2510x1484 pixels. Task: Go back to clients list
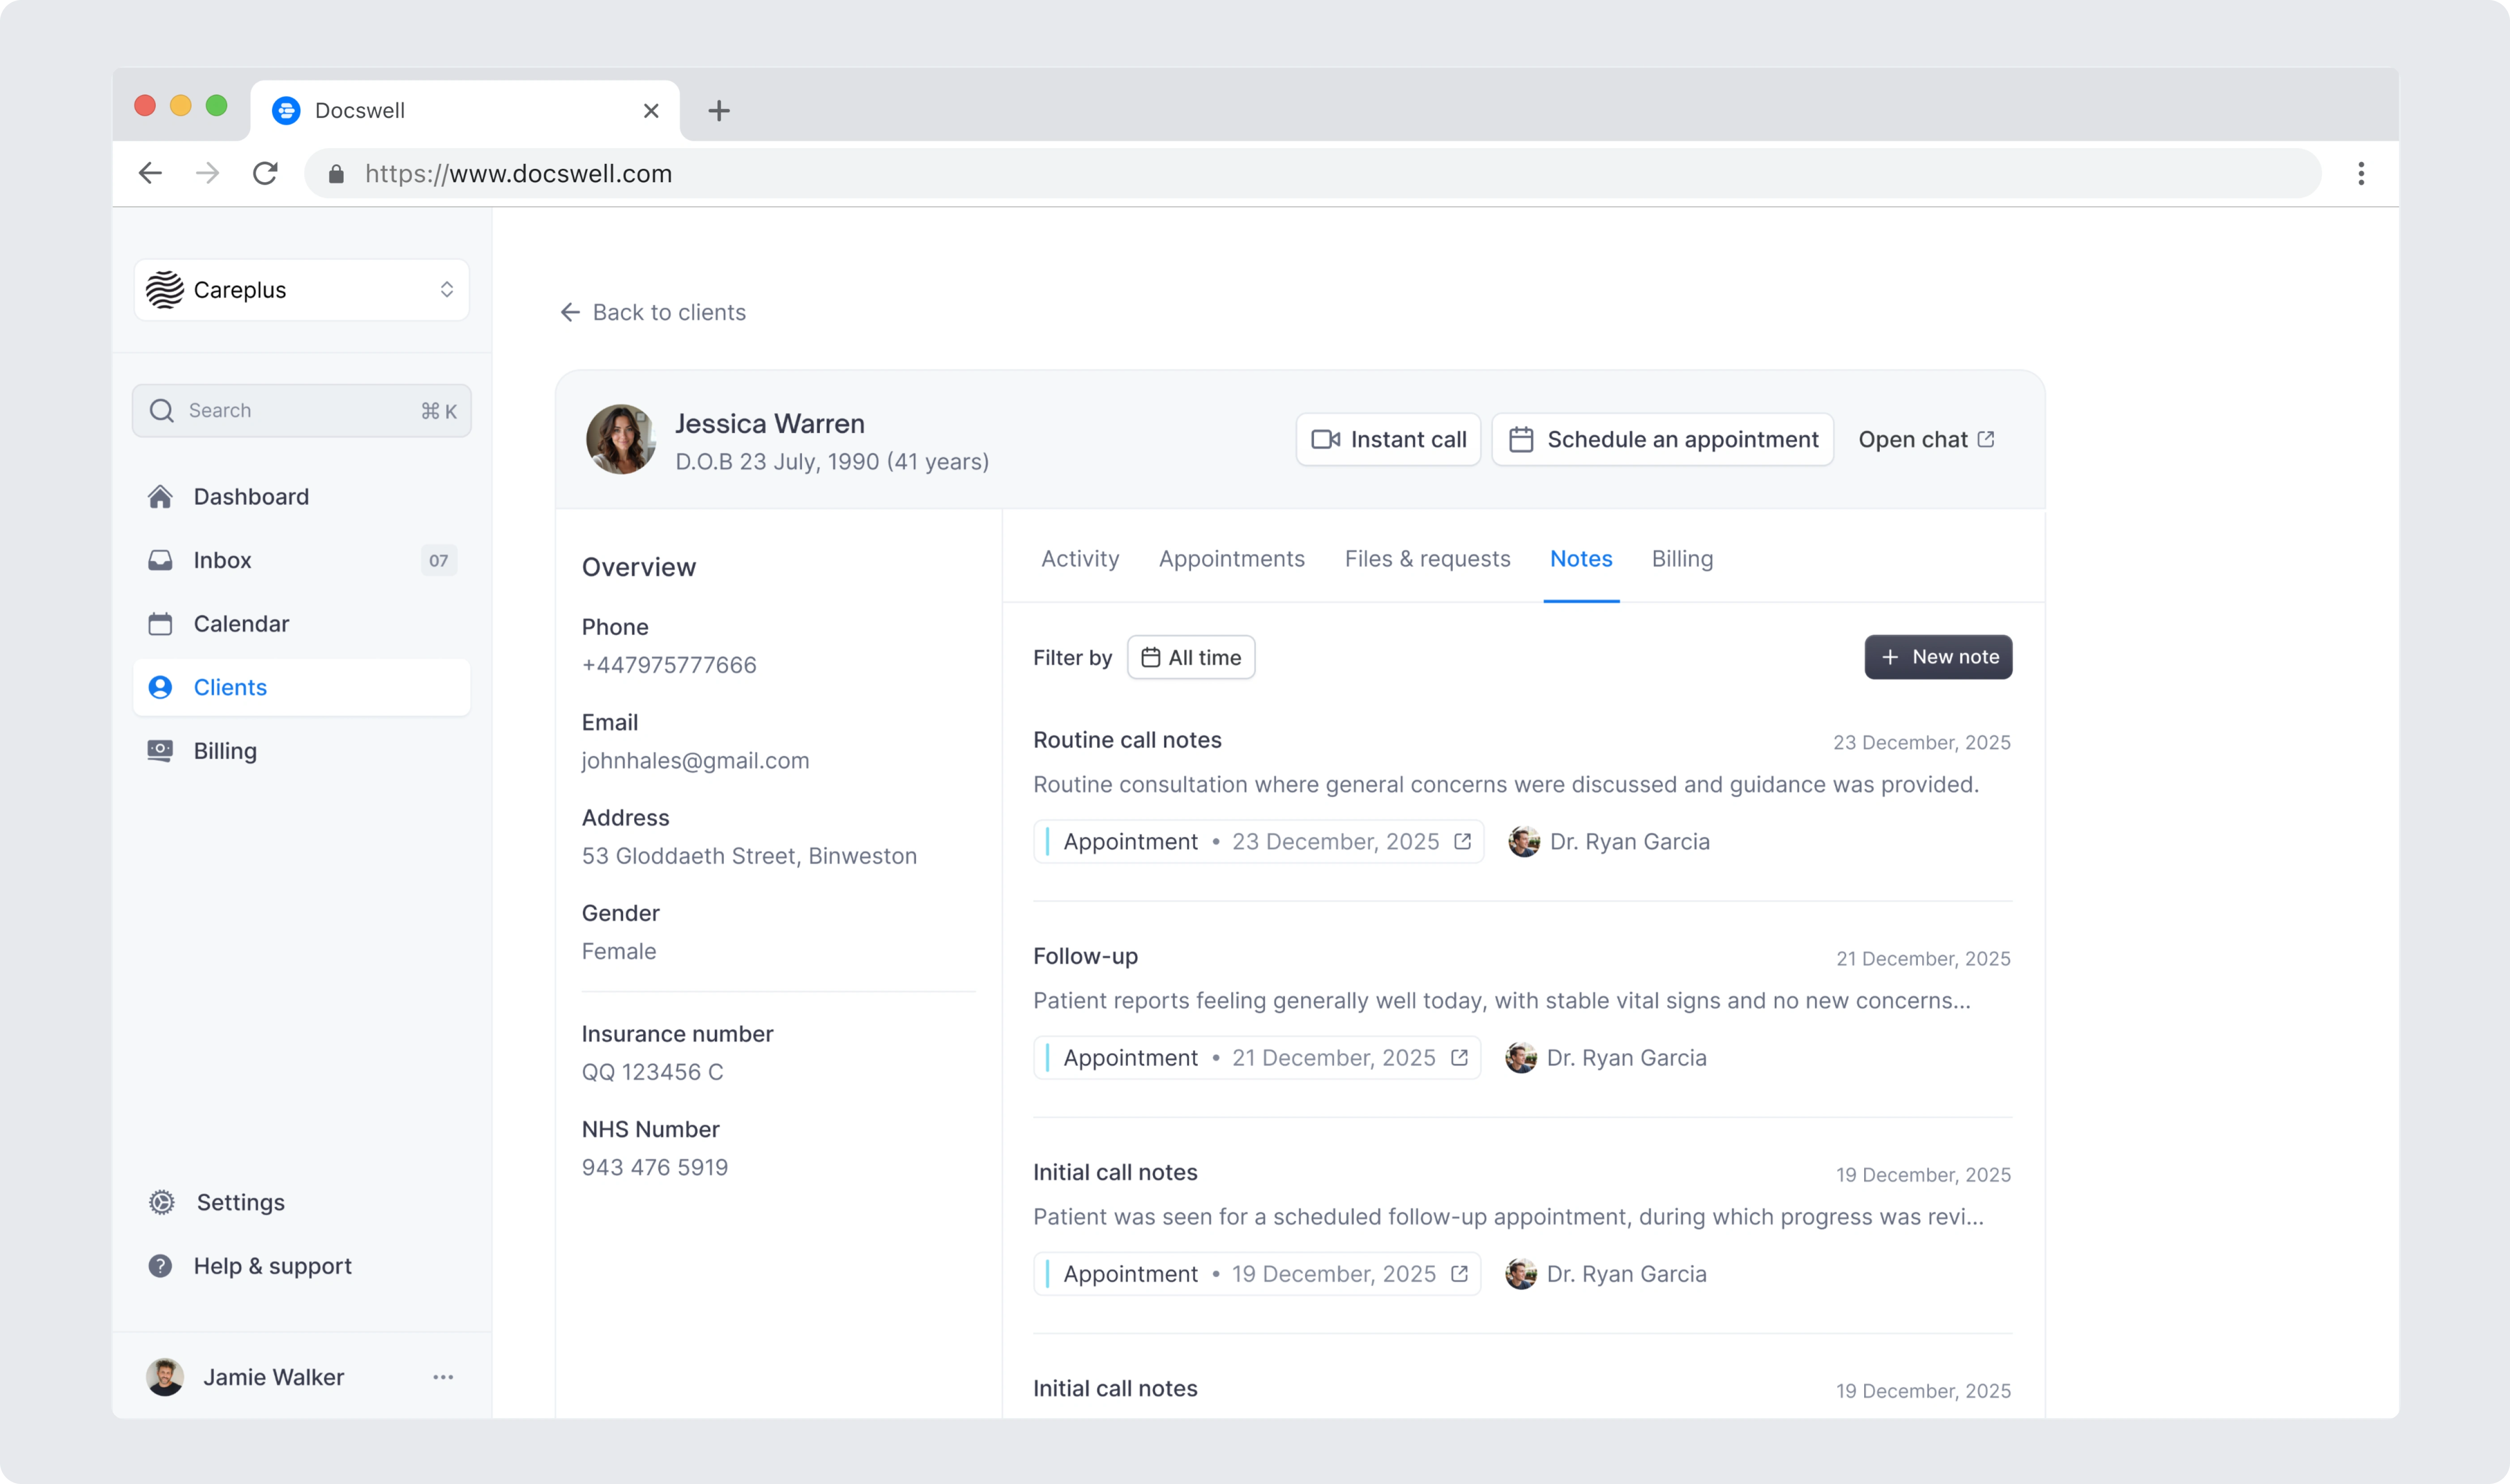coord(653,313)
